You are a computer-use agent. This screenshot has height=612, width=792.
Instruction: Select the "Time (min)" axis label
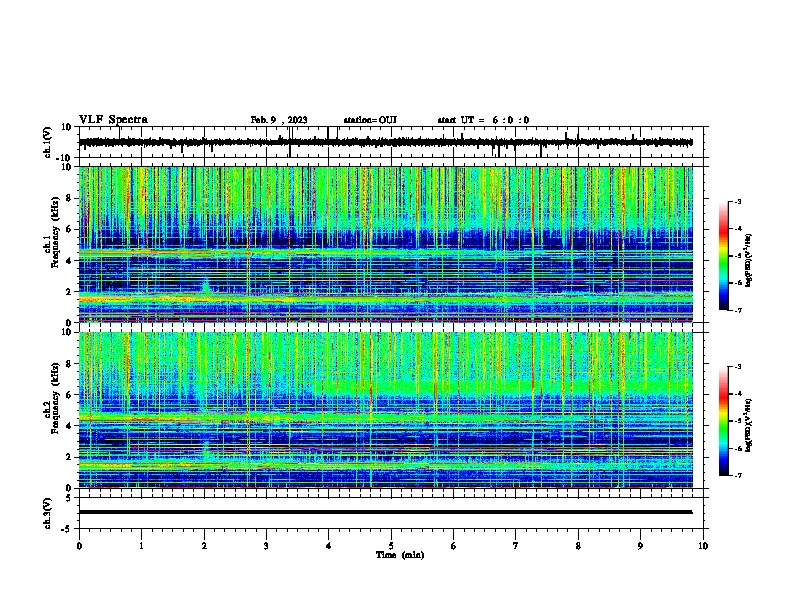click(400, 555)
